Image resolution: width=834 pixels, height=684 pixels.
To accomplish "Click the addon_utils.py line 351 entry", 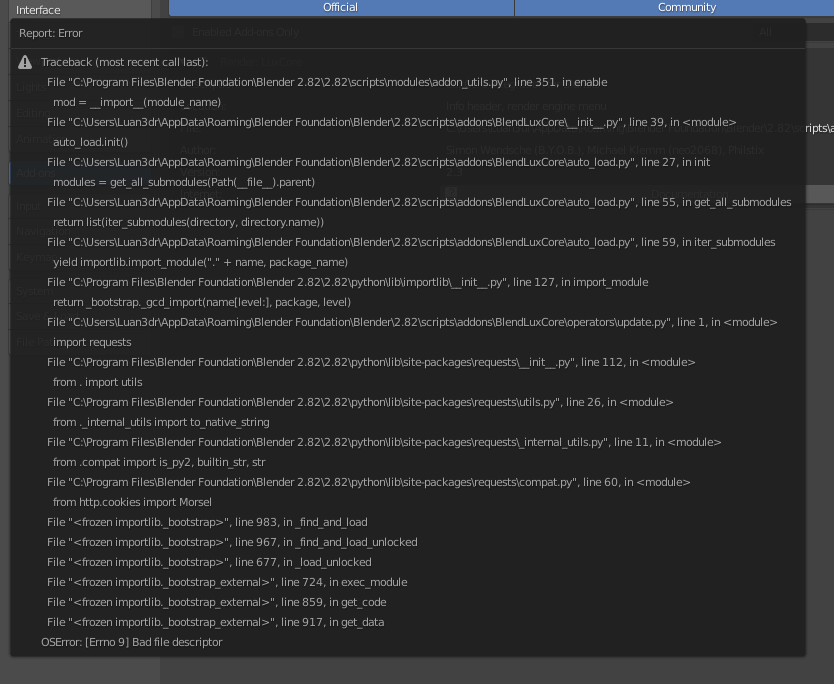I will point(326,82).
